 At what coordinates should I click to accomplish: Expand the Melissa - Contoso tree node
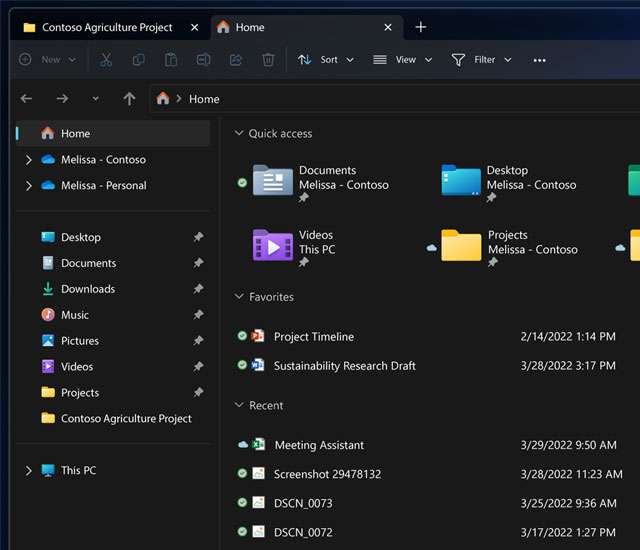[x=28, y=160]
